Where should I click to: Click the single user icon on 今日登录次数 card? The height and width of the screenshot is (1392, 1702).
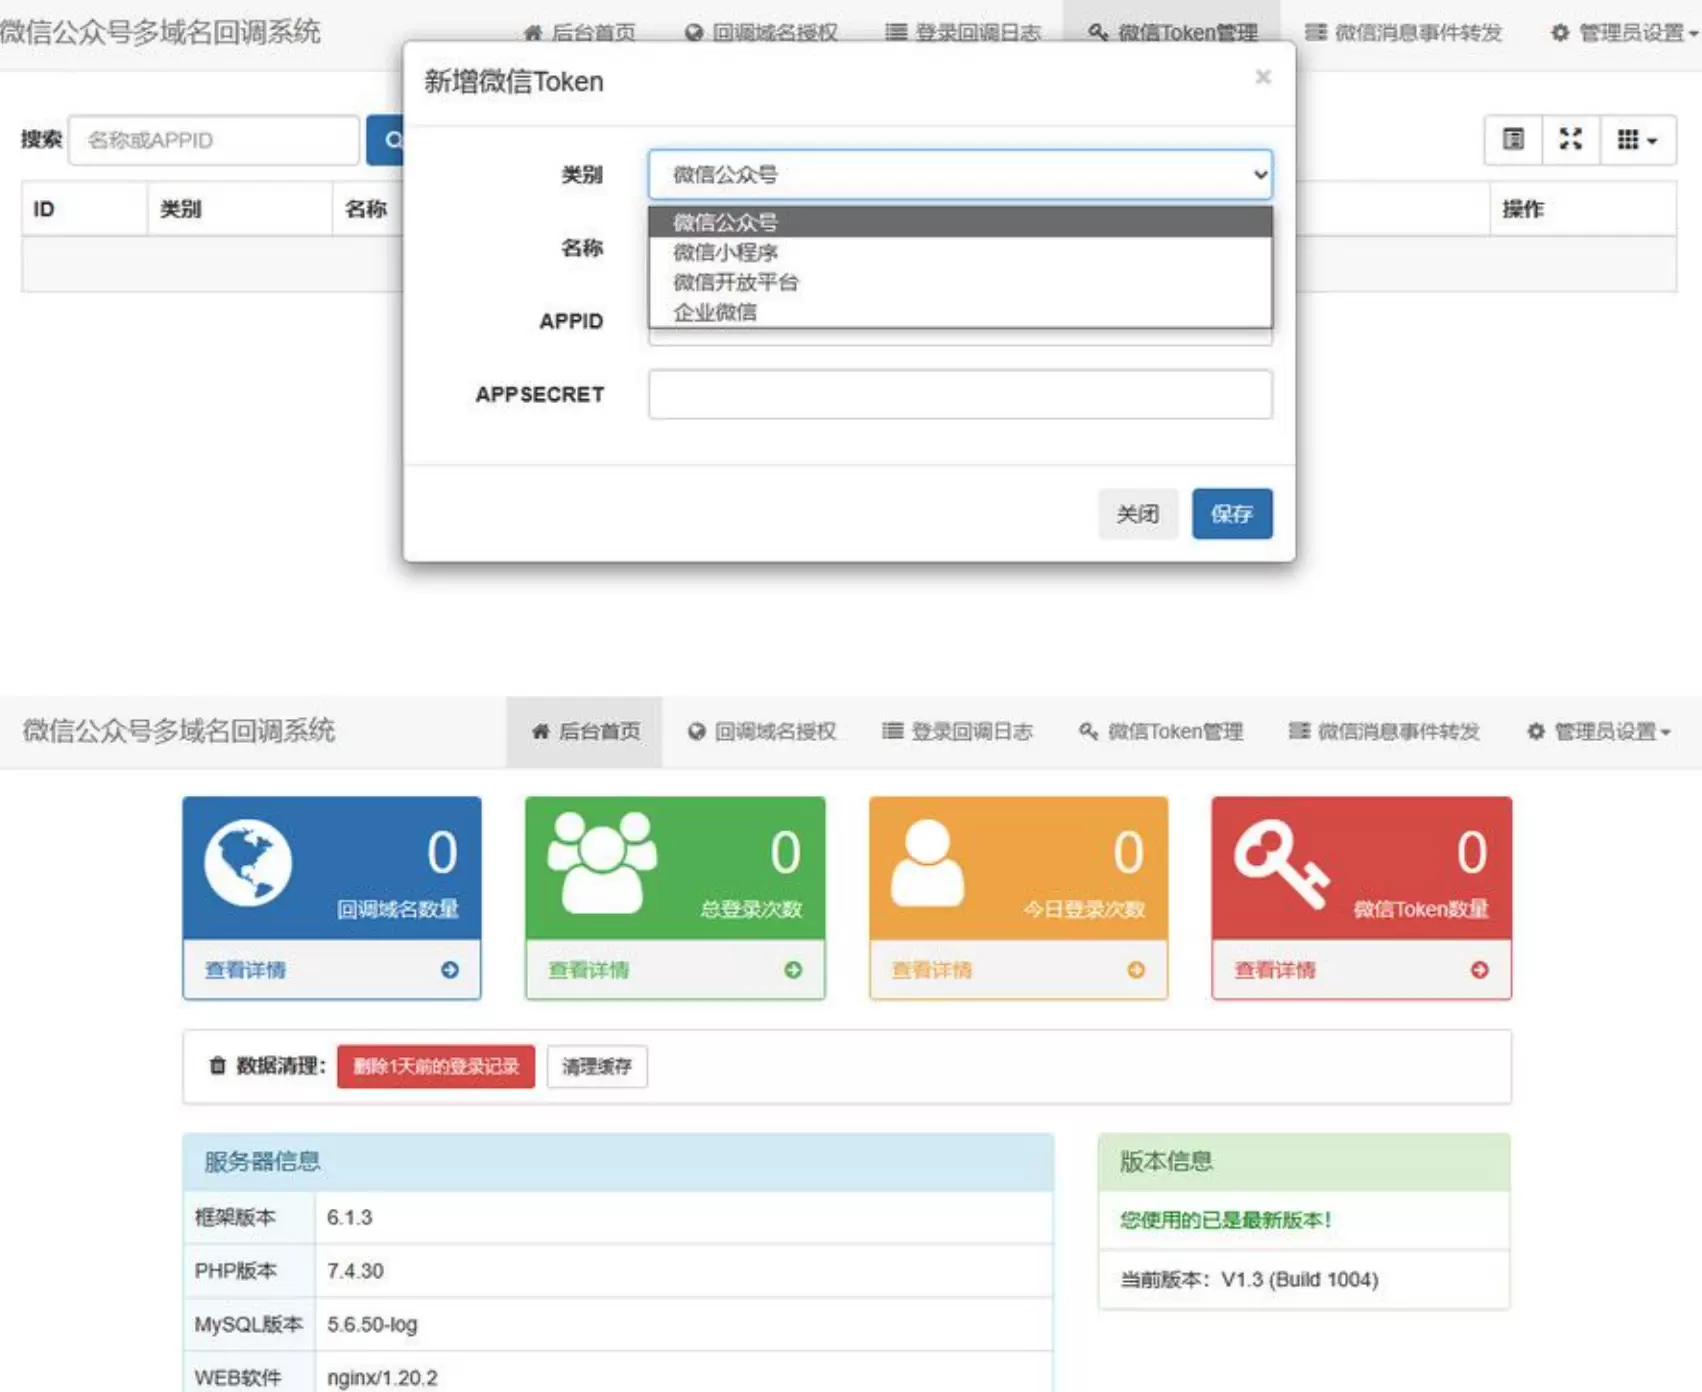(x=928, y=863)
